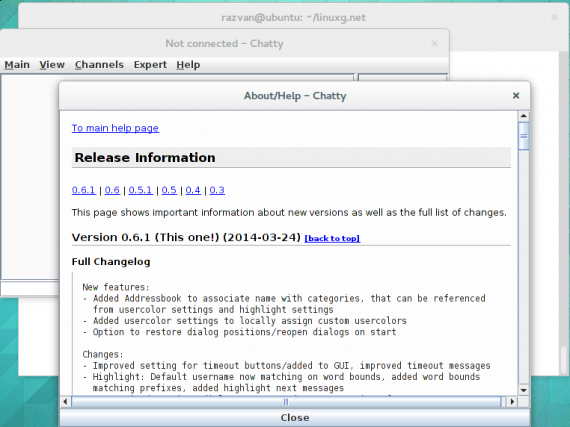570x427 pixels.
Task: Jump to version 0.5.1 link
Action: click(x=140, y=190)
